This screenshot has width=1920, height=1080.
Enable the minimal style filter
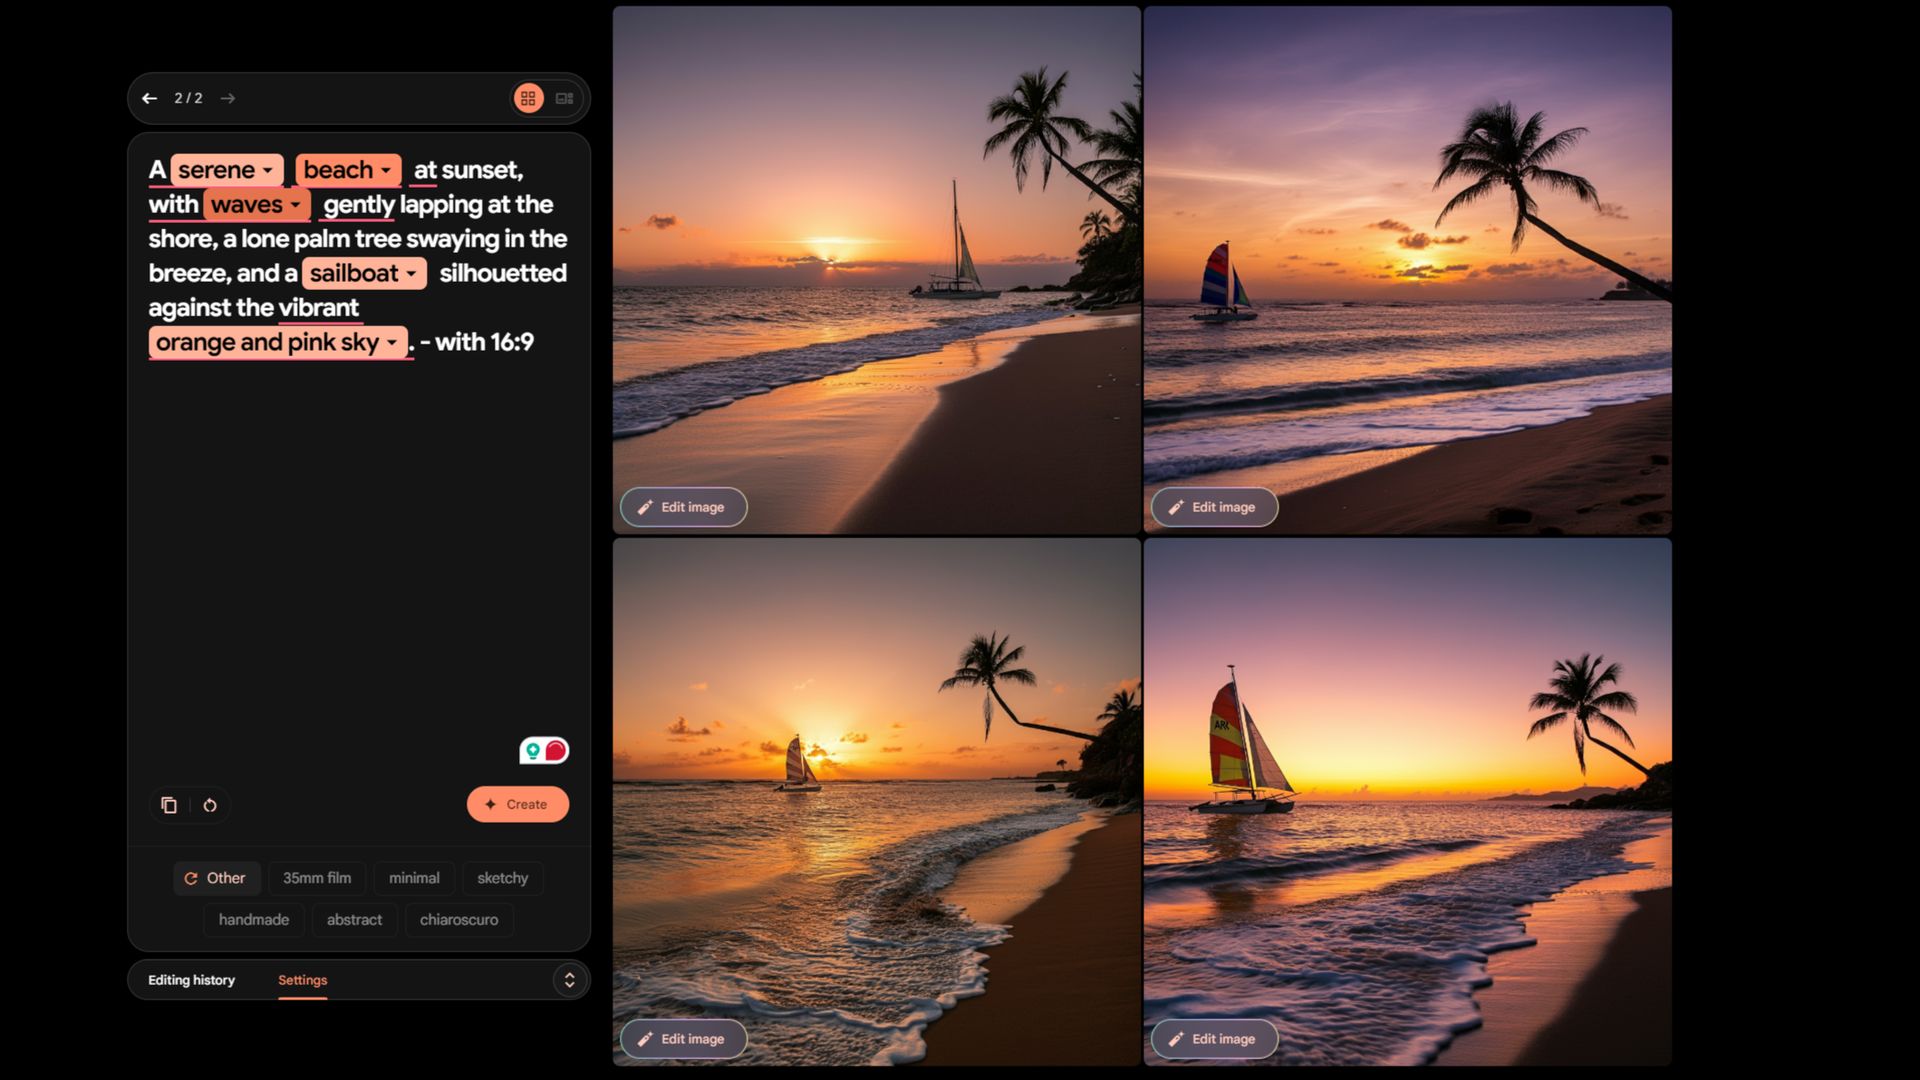tap(414, 877)
